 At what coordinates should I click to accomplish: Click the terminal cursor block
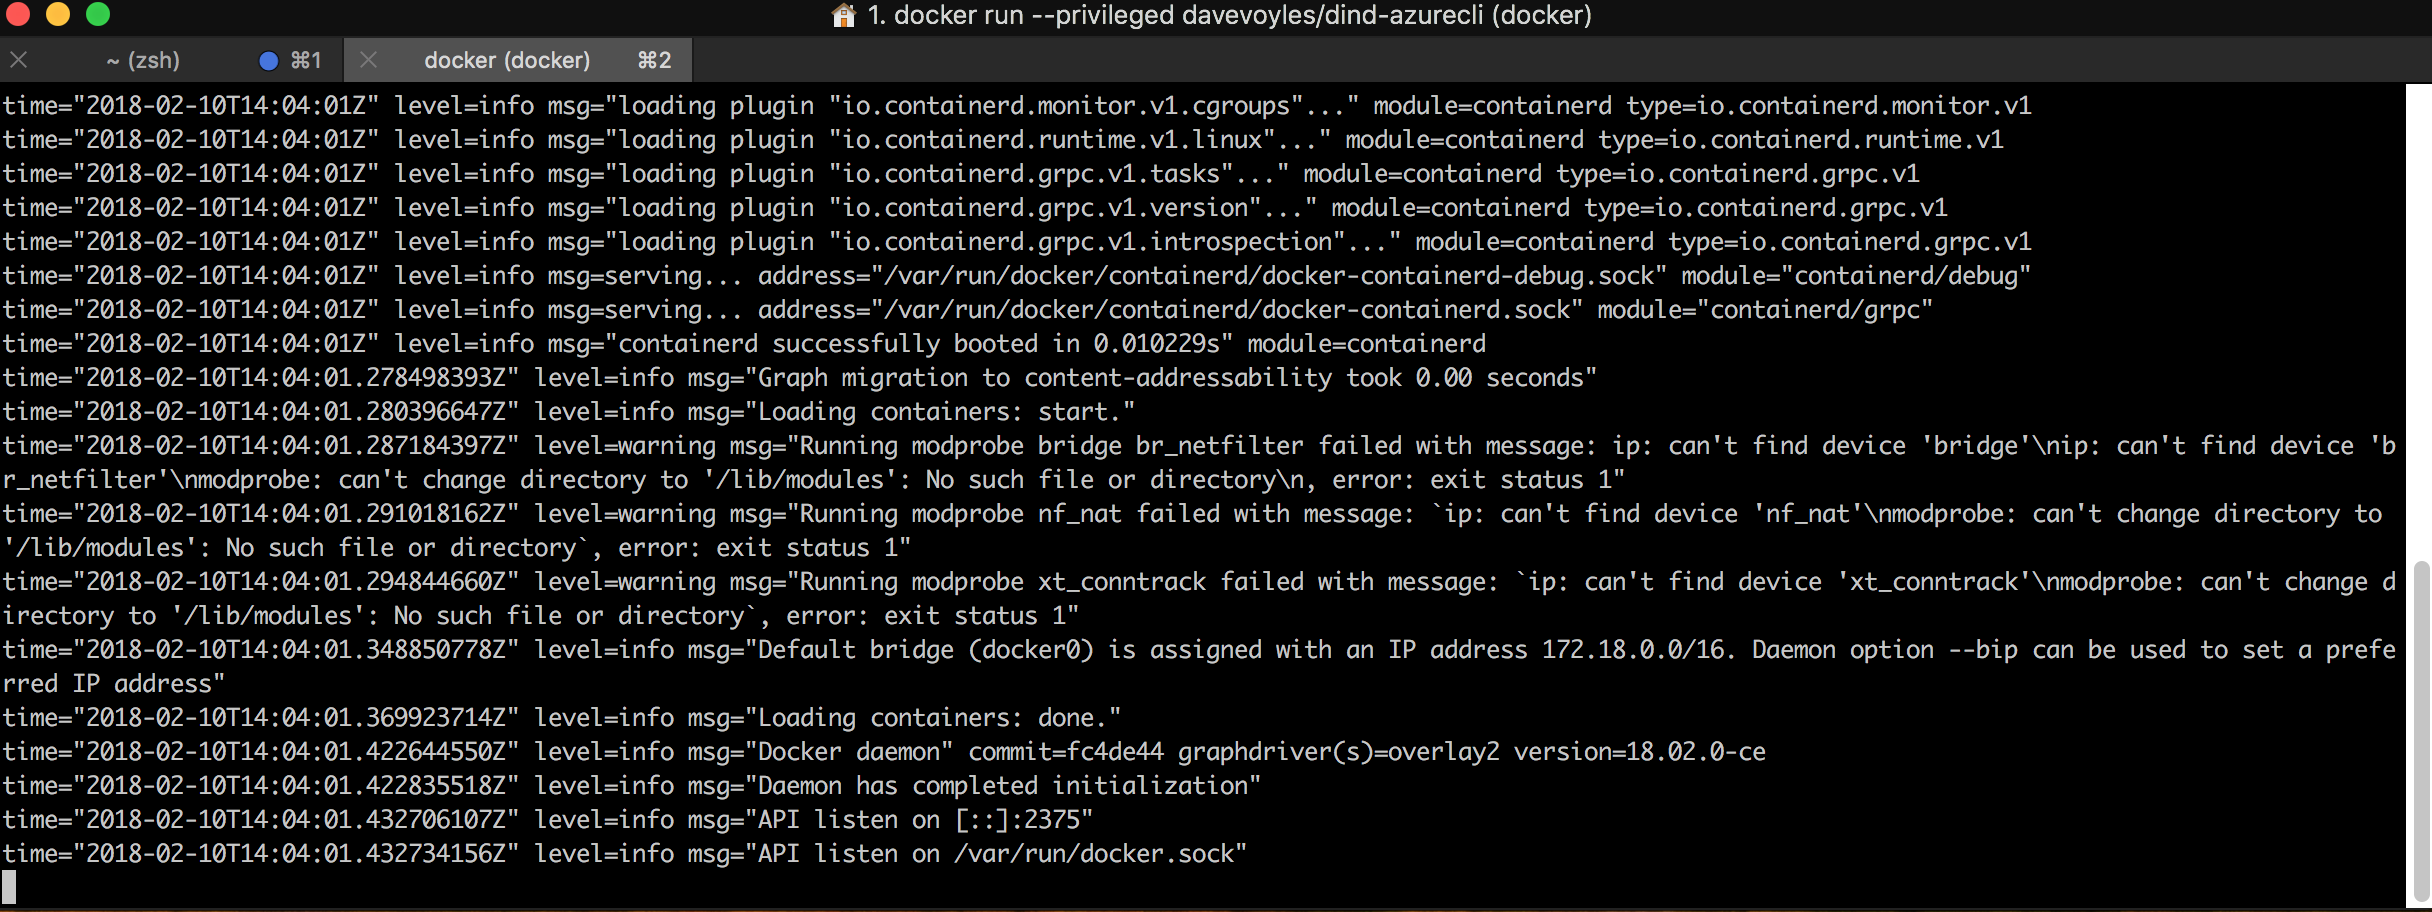(9, 887)
